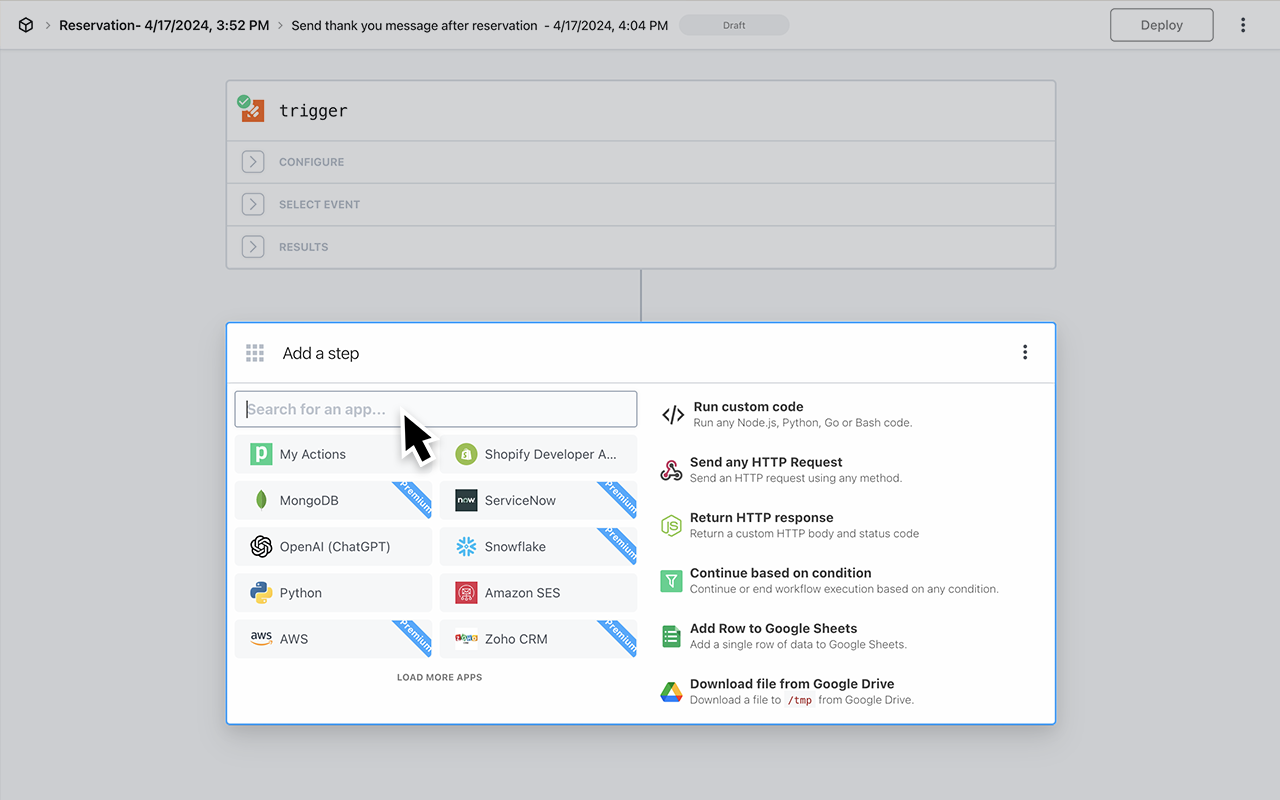Select the Snowflake app tile
The height and width of the screenshot is (800, 1280).
tap(538, 546)
